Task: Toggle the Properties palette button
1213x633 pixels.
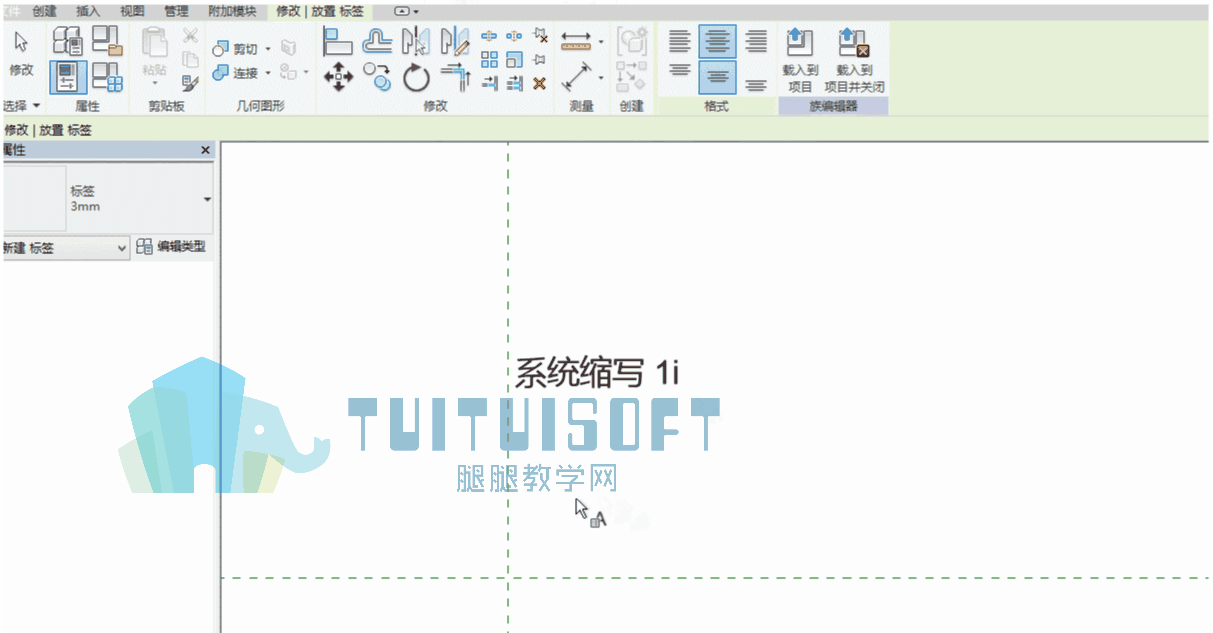Action: (68, 76)
